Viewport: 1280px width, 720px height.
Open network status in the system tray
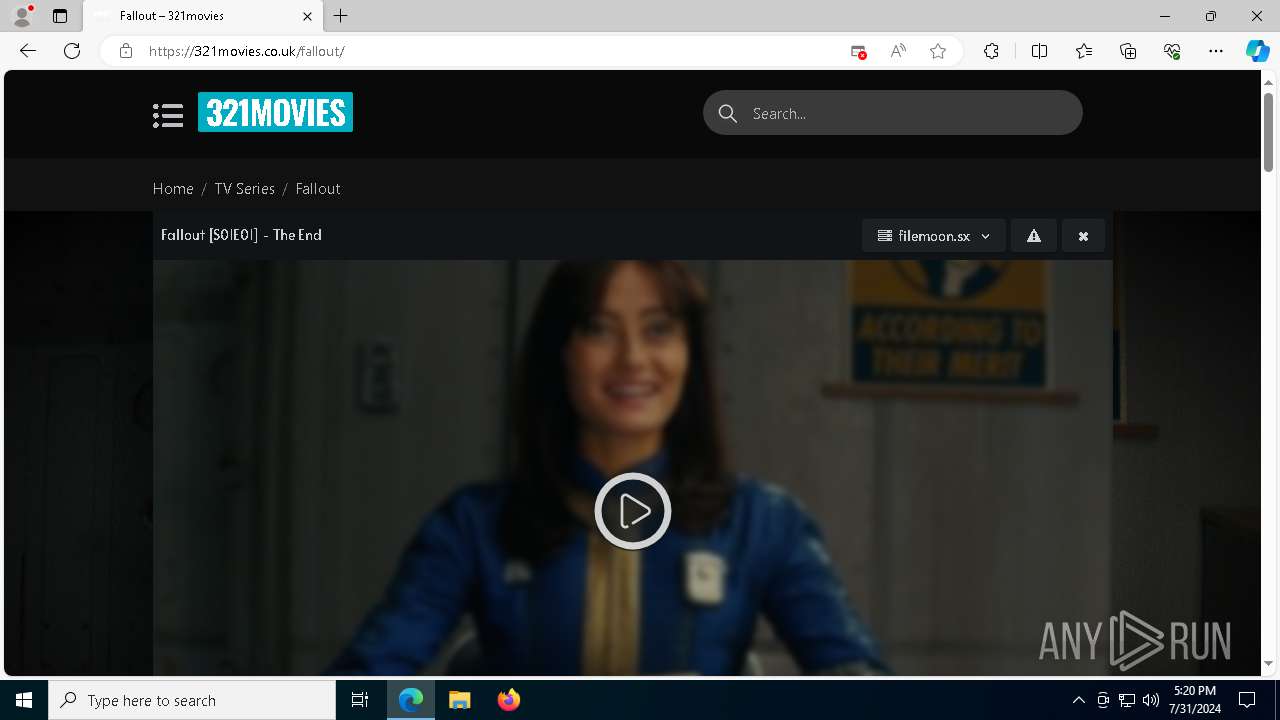point(1127,700)
